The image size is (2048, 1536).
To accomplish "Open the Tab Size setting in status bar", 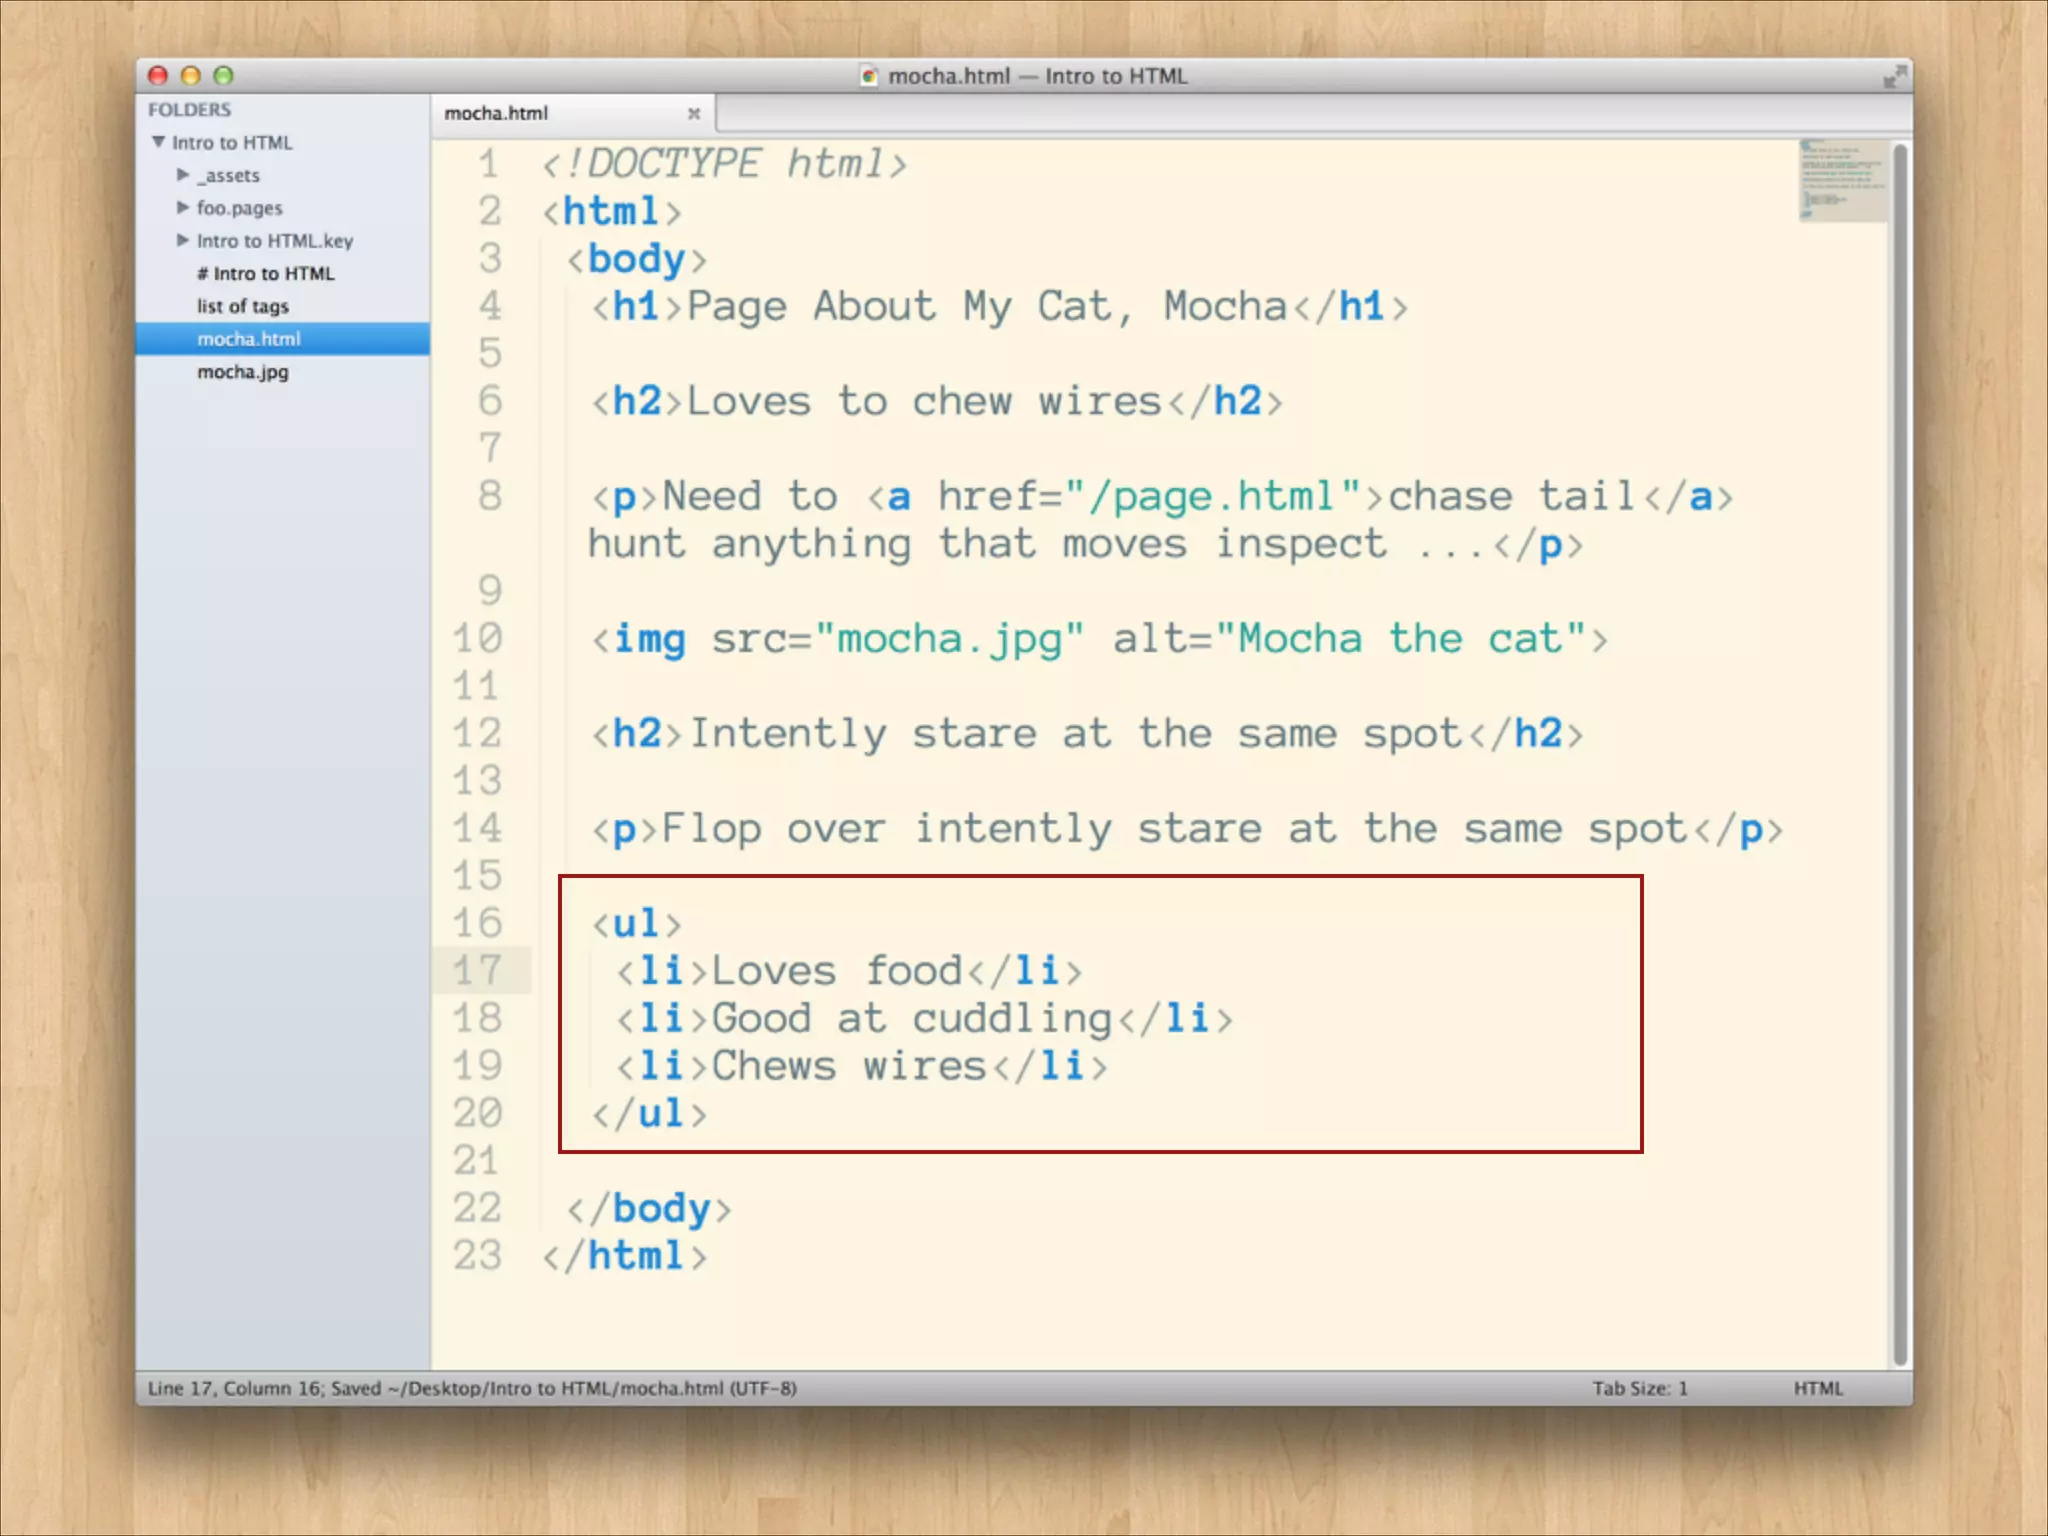I will click(x=1639, y=1388).
